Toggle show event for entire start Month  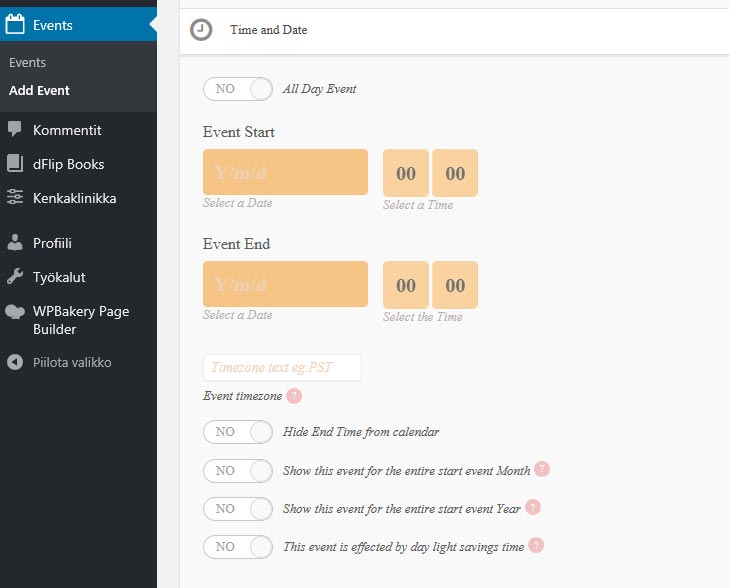pyautogui.click(x=238, y=470)
